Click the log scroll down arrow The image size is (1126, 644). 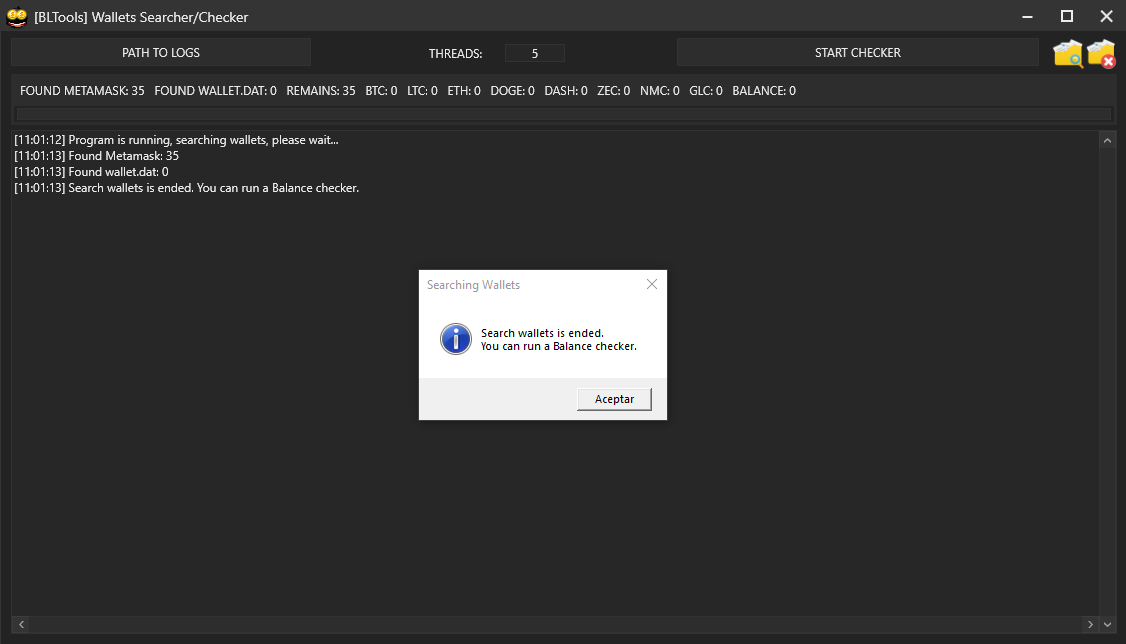pos(1107,624)
